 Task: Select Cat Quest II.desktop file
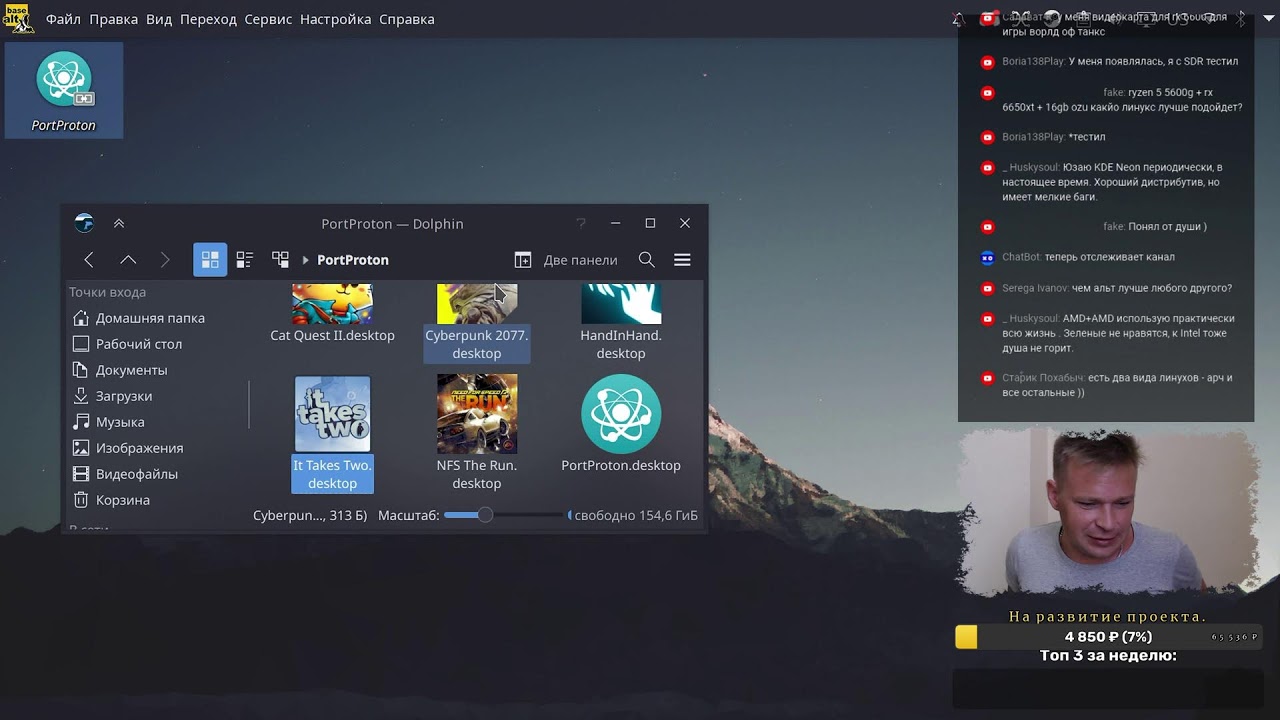point(333,314)
